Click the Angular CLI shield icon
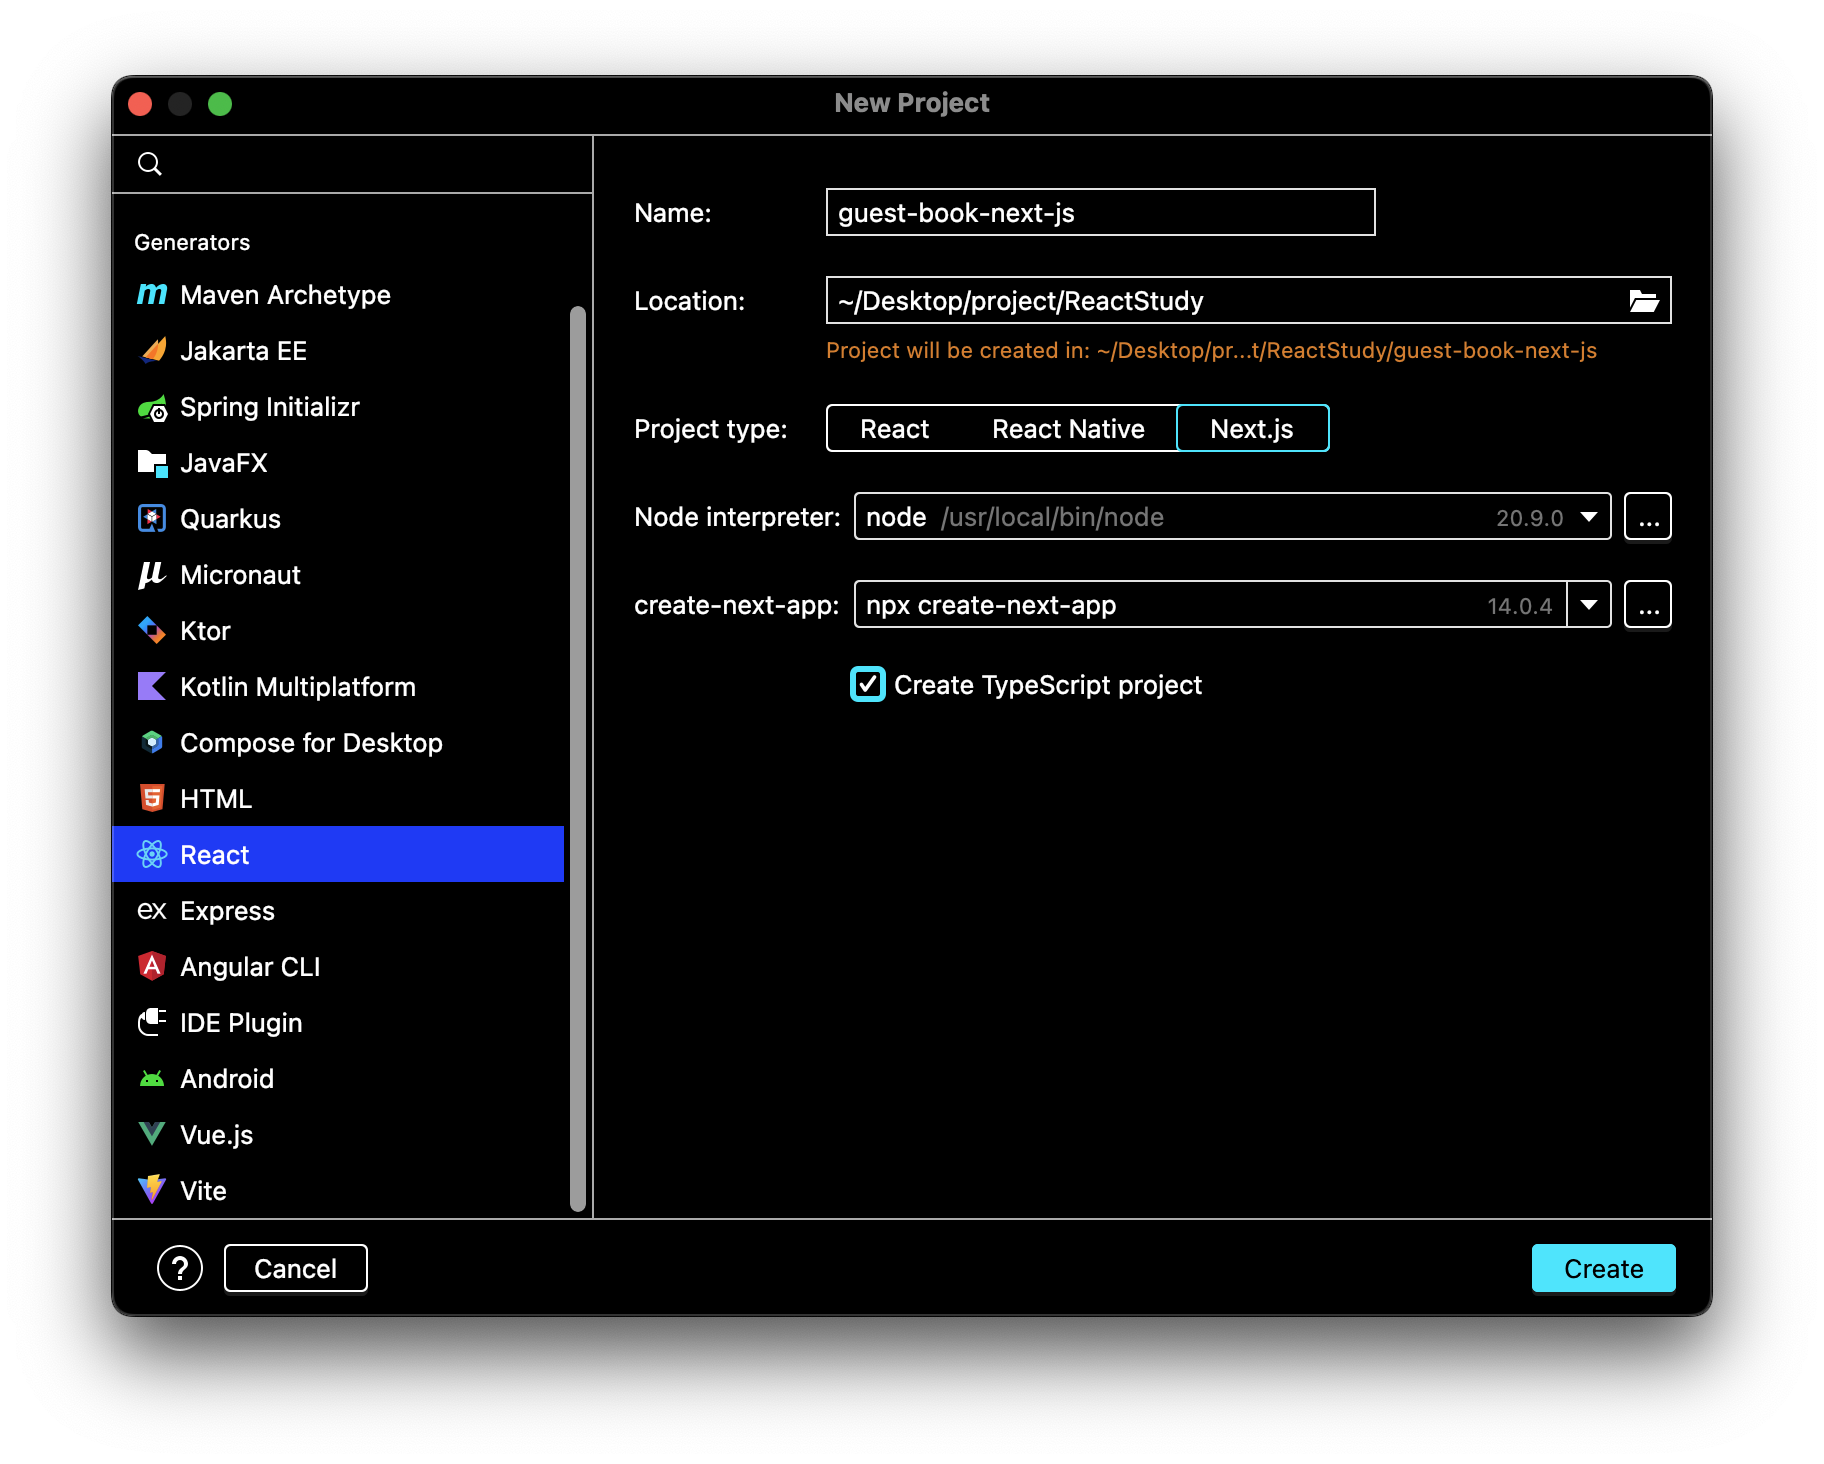Image resolution: width=1824 pixels, height=1464 pixels. coord(152,966)
